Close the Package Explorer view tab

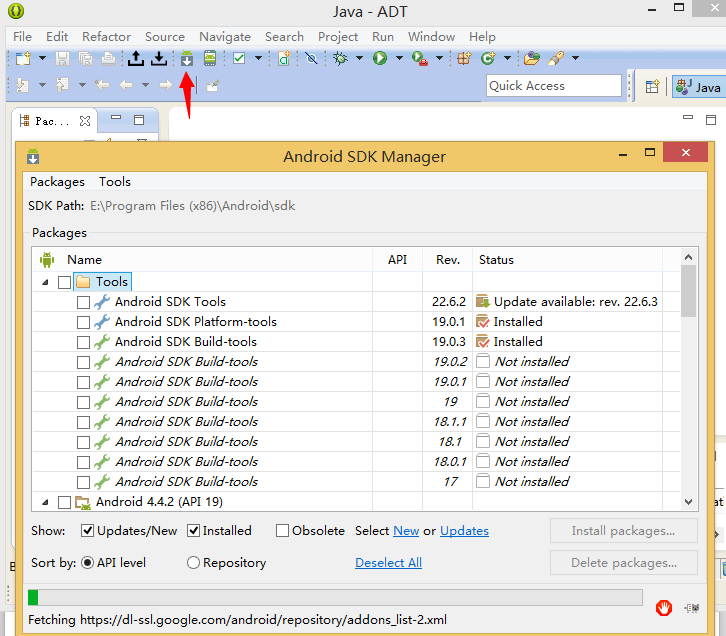85,121
